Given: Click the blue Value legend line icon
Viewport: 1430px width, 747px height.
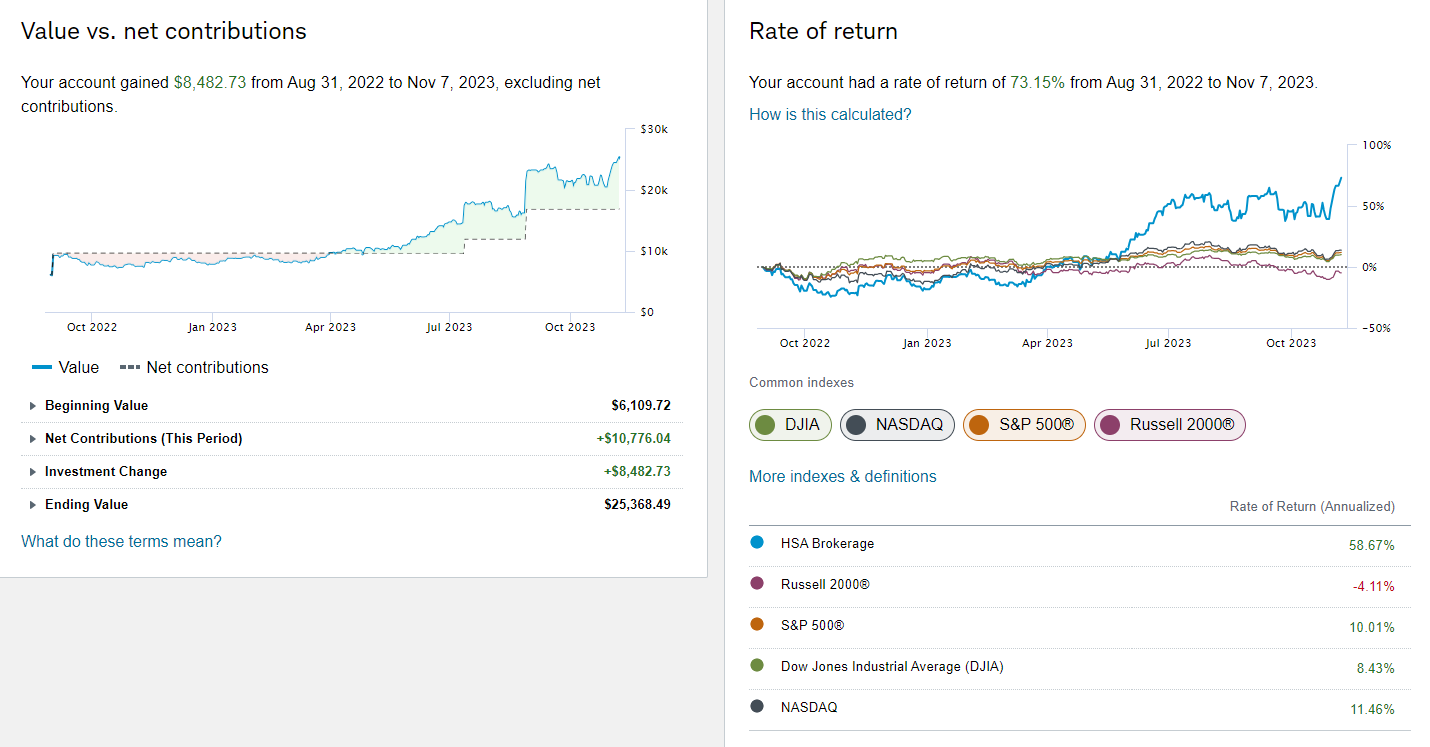Looking at the screenshot, I should point(41,368).
